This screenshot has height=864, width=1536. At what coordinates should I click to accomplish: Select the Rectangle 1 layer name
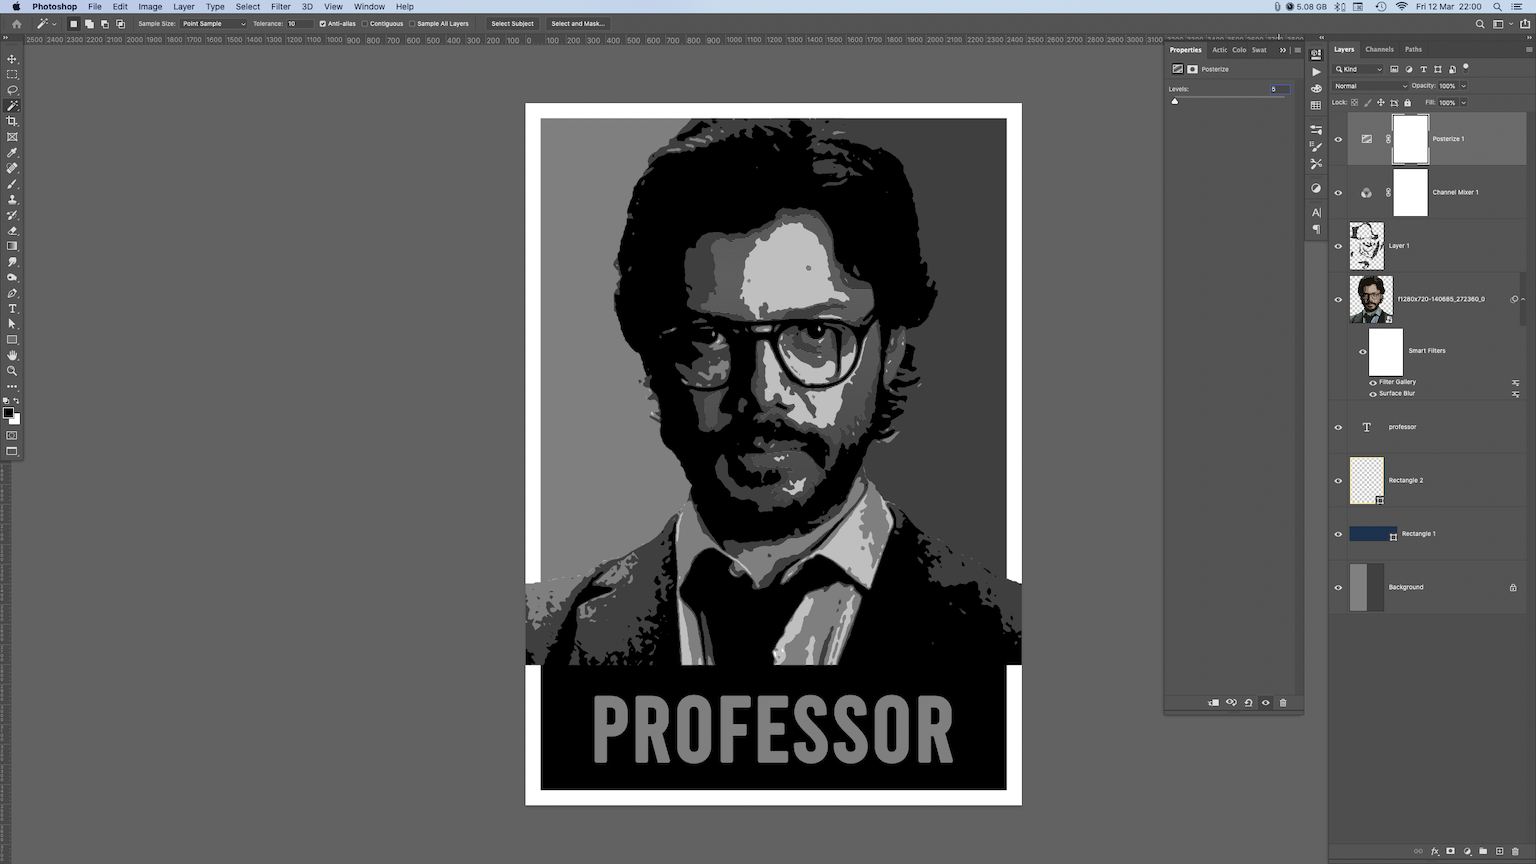[1418, 534]
